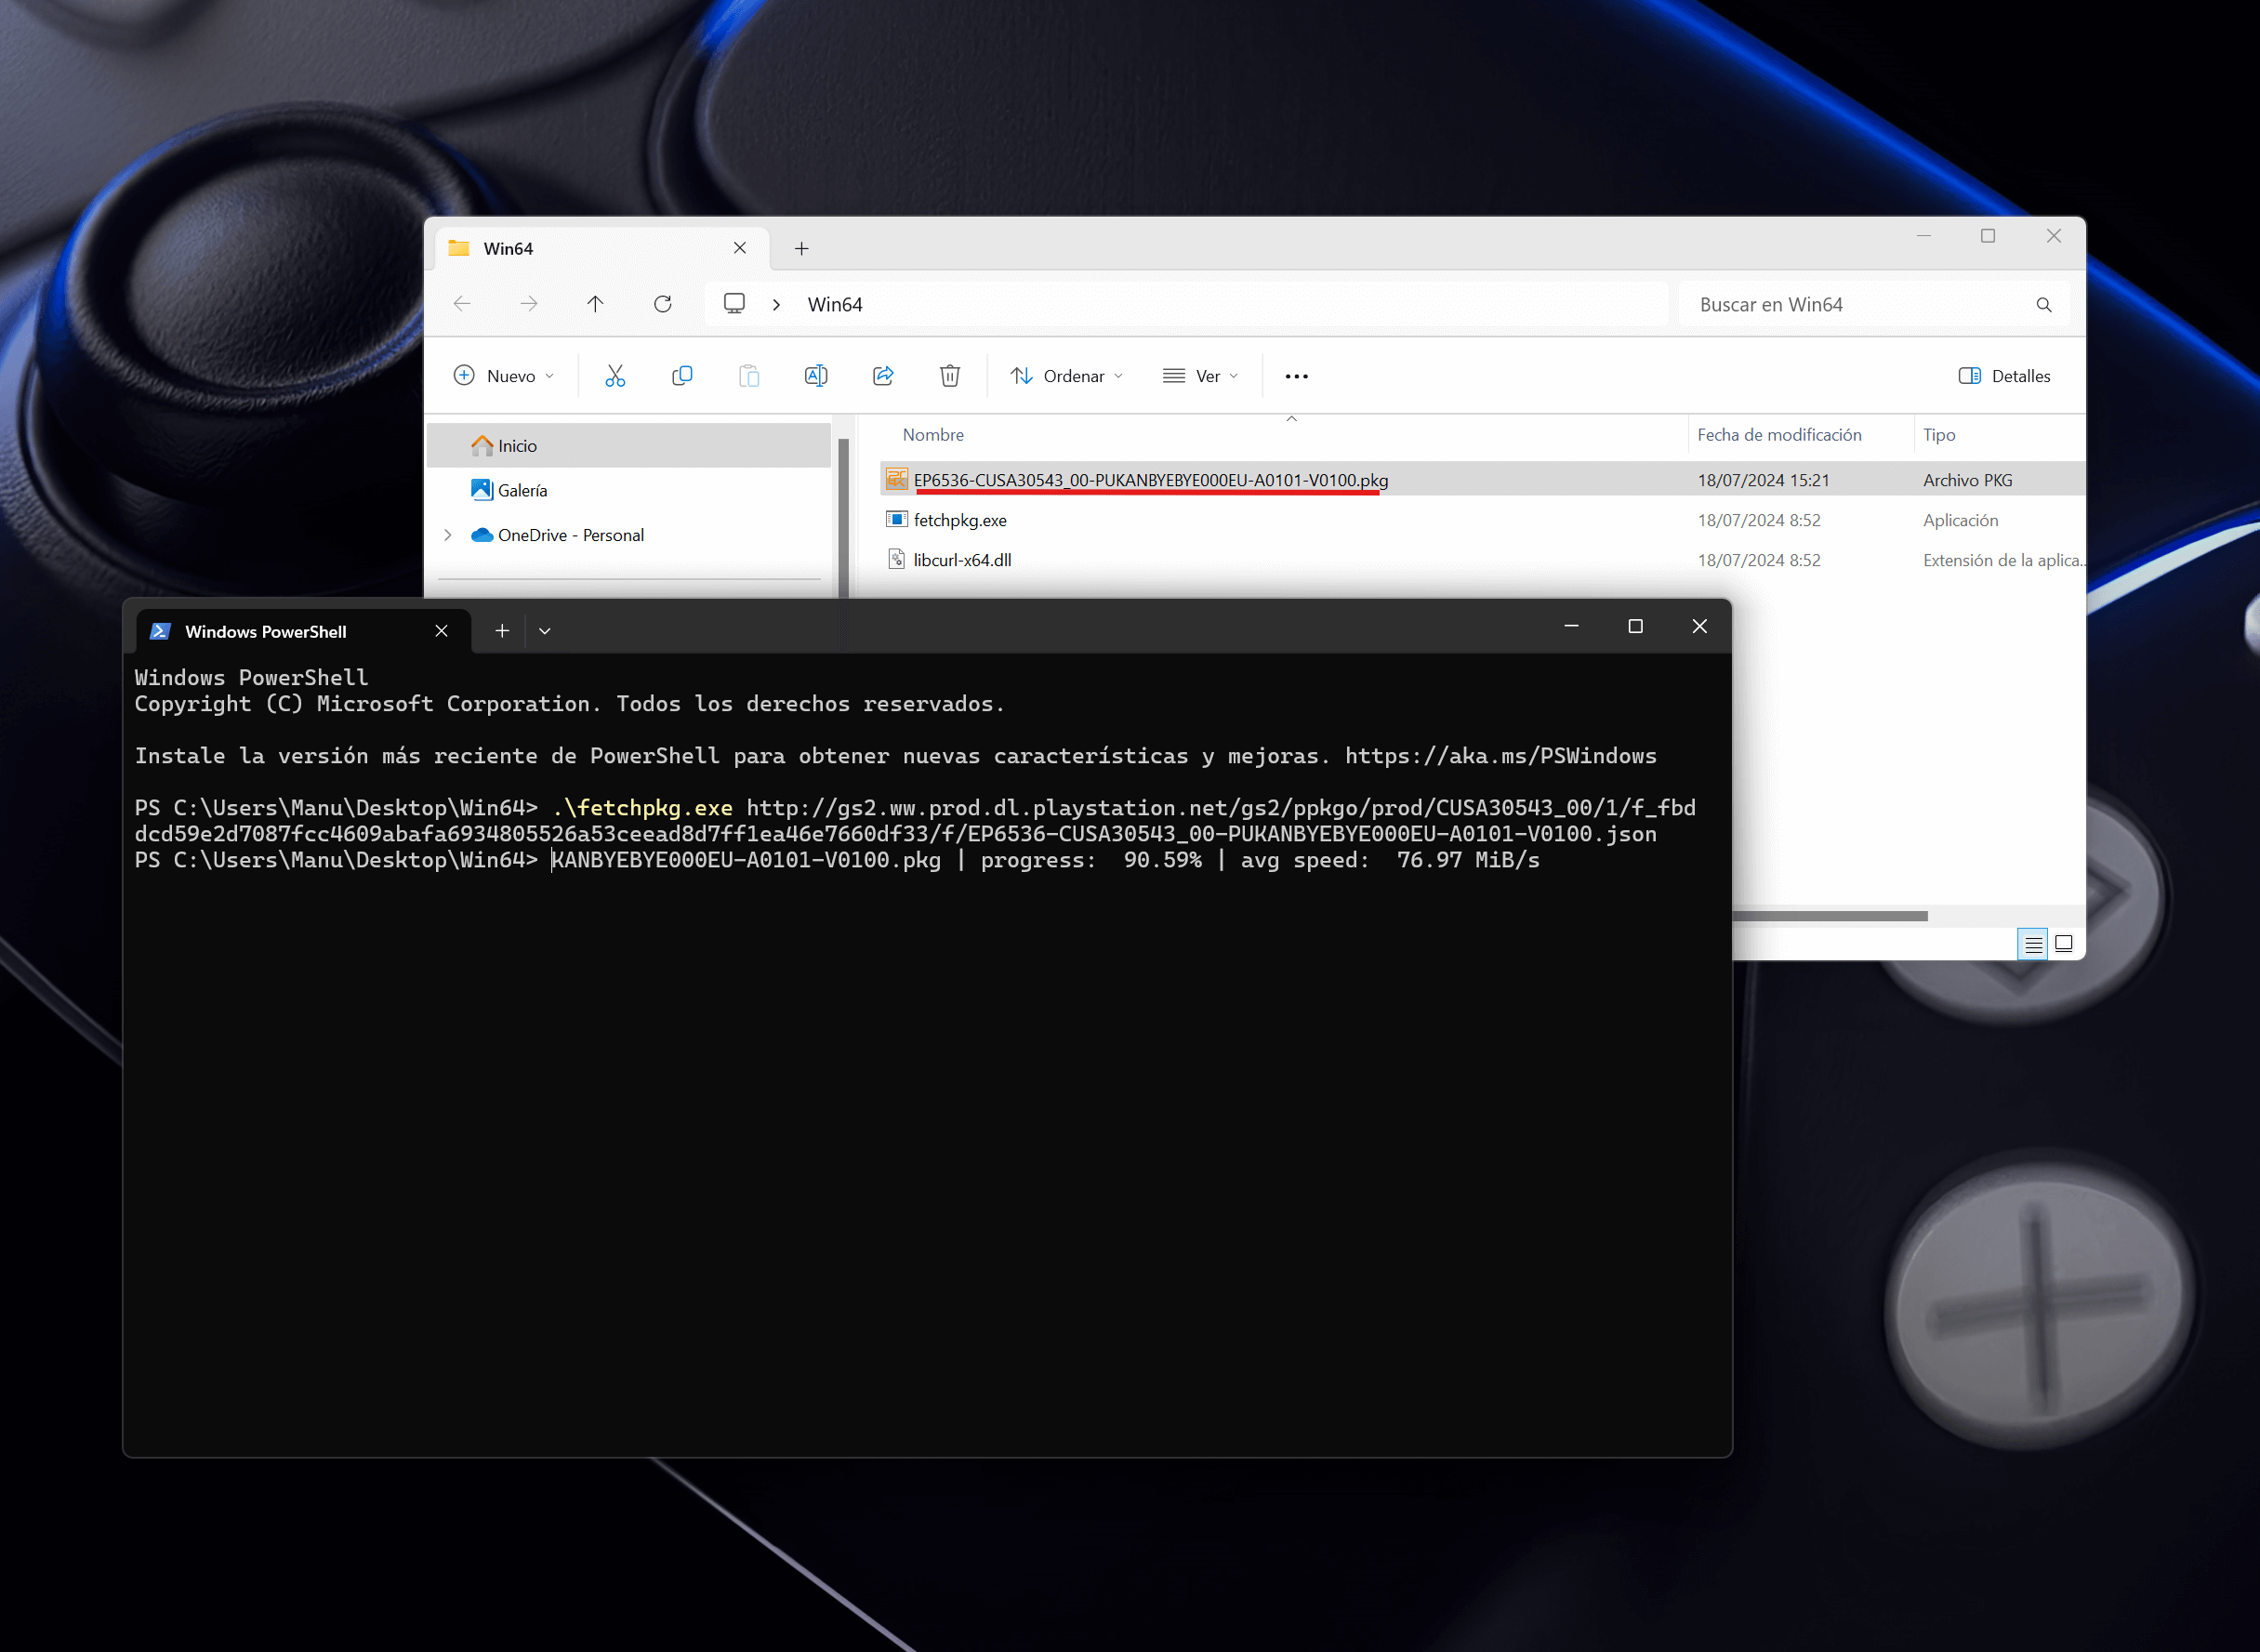The image size is (2260, 1652).
Task: Click the Copy icon in toolbar
Action: 682,376
